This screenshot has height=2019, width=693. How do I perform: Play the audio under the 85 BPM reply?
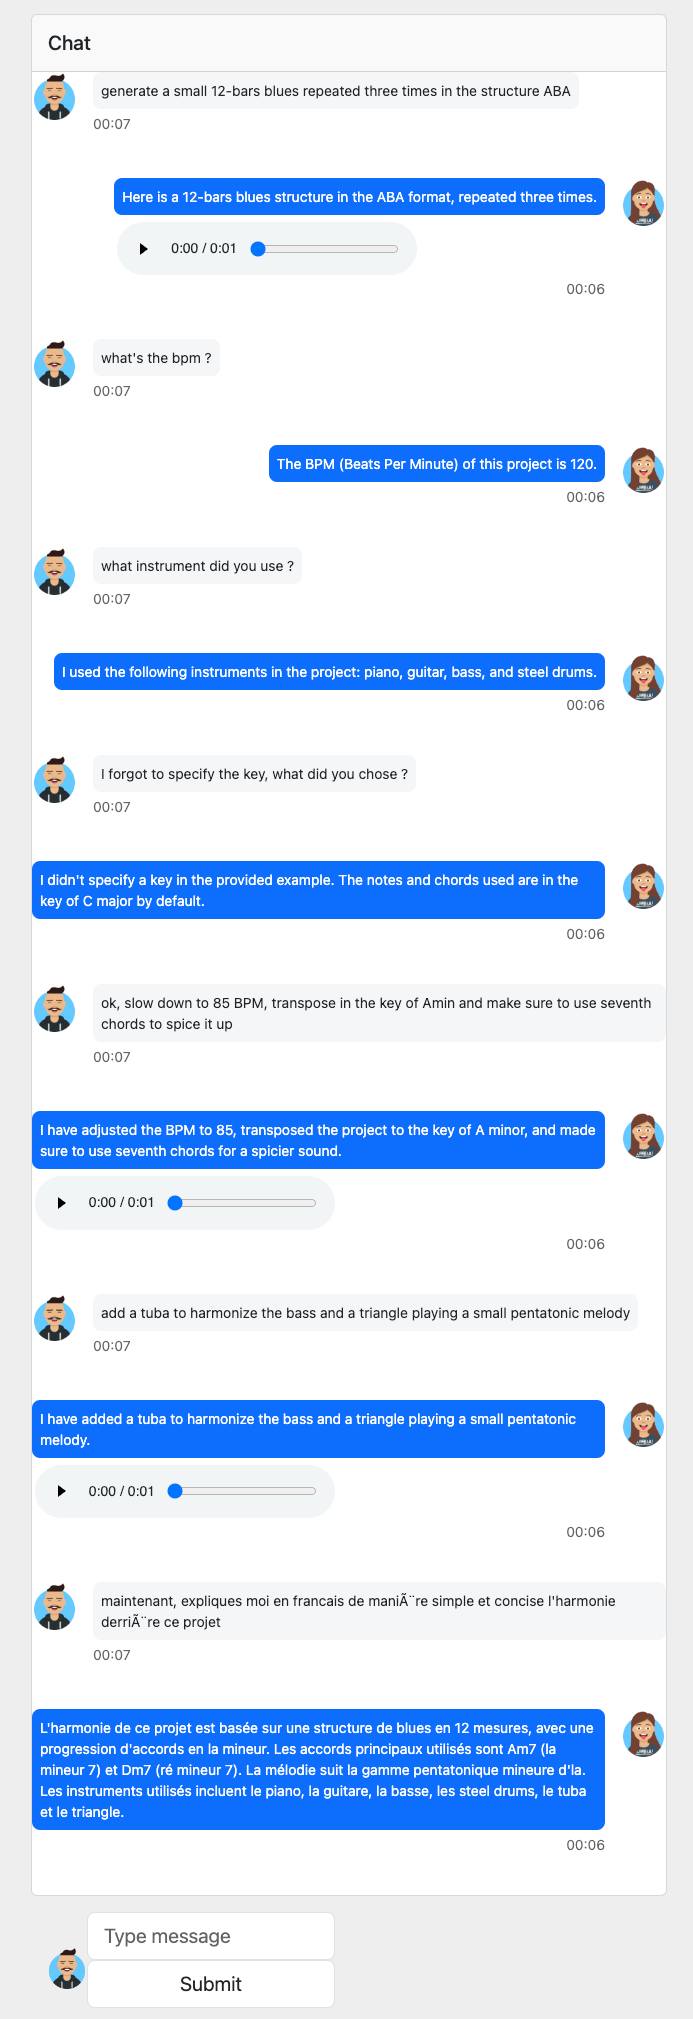click(x=61, y=1203)
